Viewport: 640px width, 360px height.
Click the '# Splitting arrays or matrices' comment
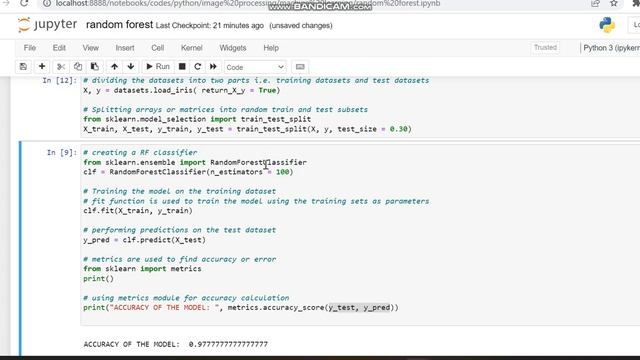tap(225, 109)
